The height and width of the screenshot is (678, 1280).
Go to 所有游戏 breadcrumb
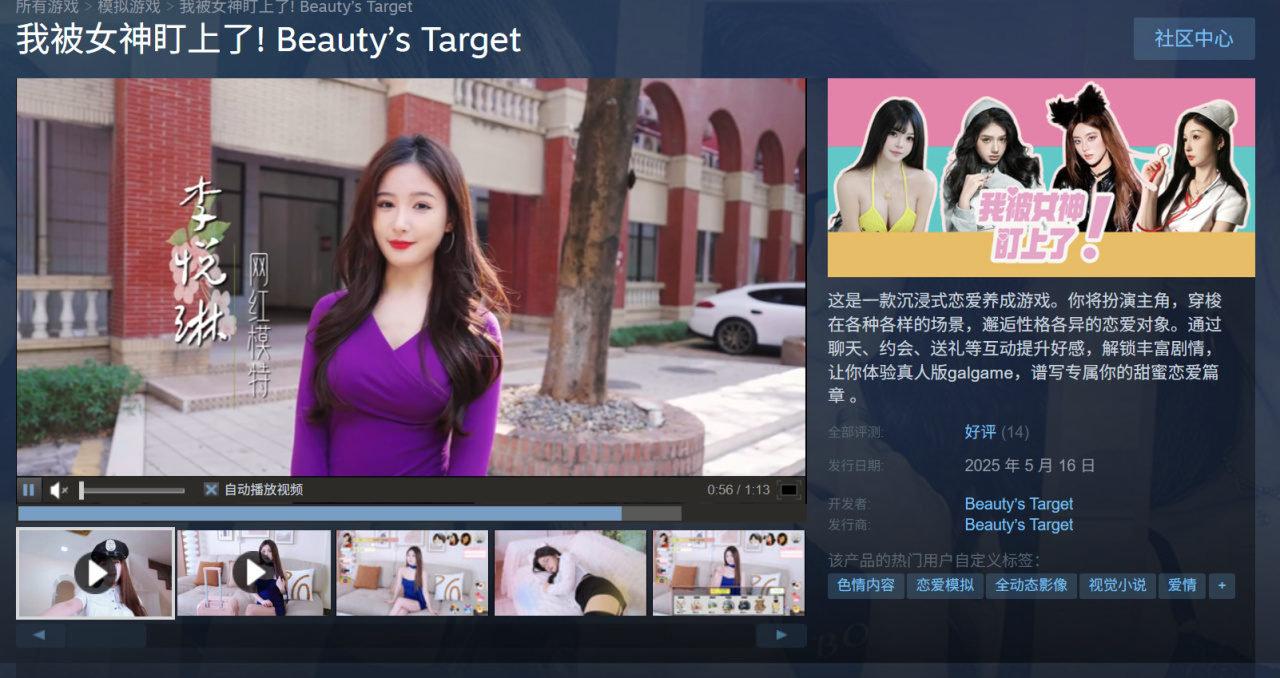click(46, 7)
